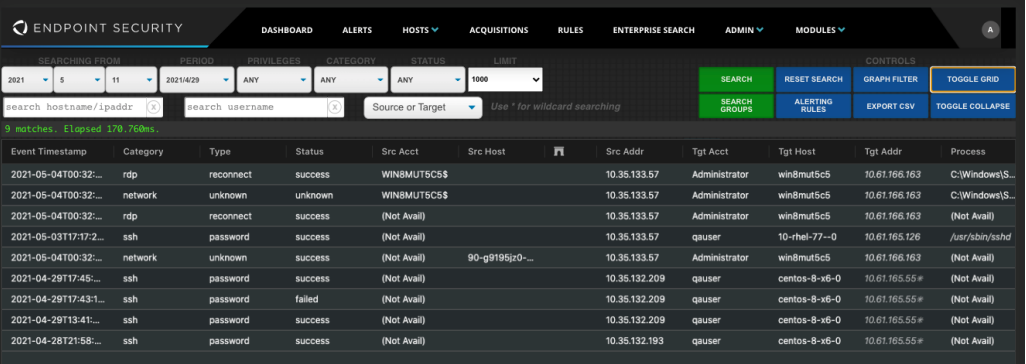Screen dimensions: 1026x364
Task: Open the Limit 1000 select box
Action: [x=505, y=80]
